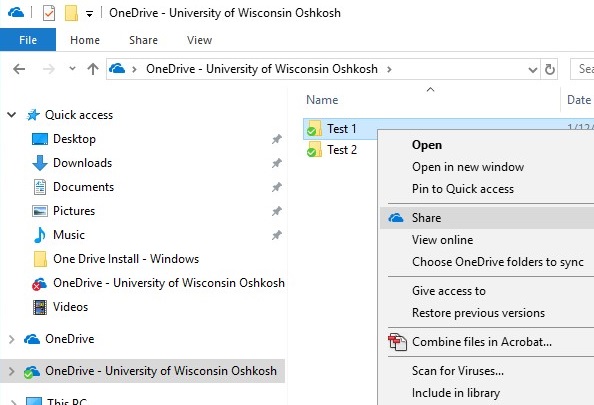This screenshot has width=594, height=405.
Task: Choose Pin to Quick access
Action: 463,189
